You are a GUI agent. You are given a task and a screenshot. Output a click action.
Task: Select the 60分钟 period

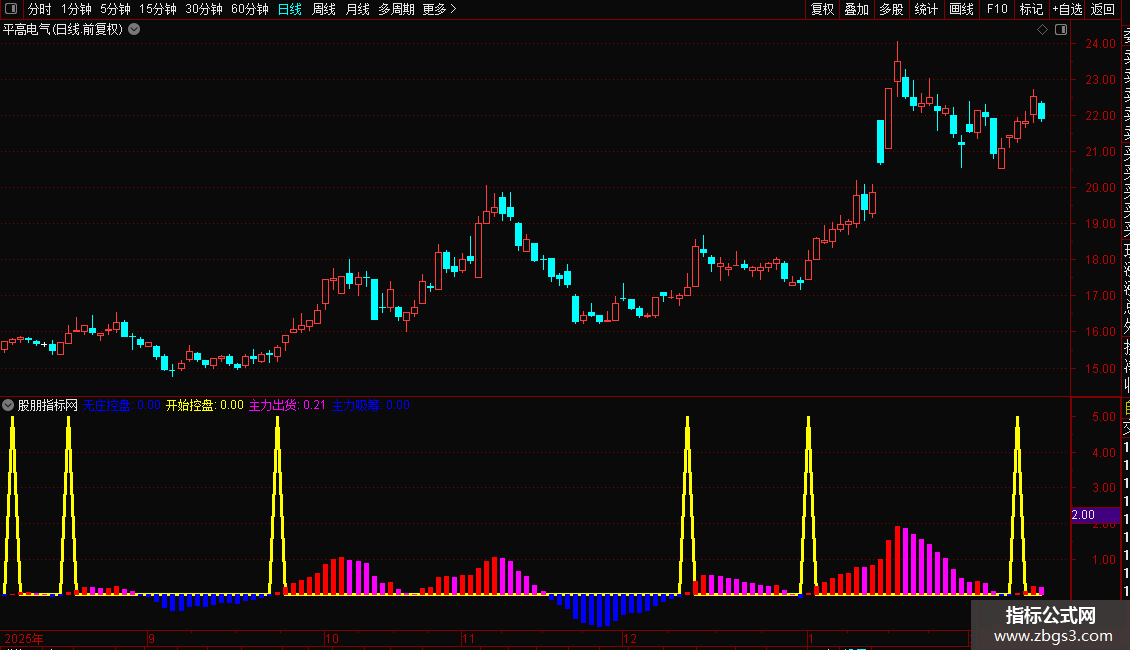(249, 9)
